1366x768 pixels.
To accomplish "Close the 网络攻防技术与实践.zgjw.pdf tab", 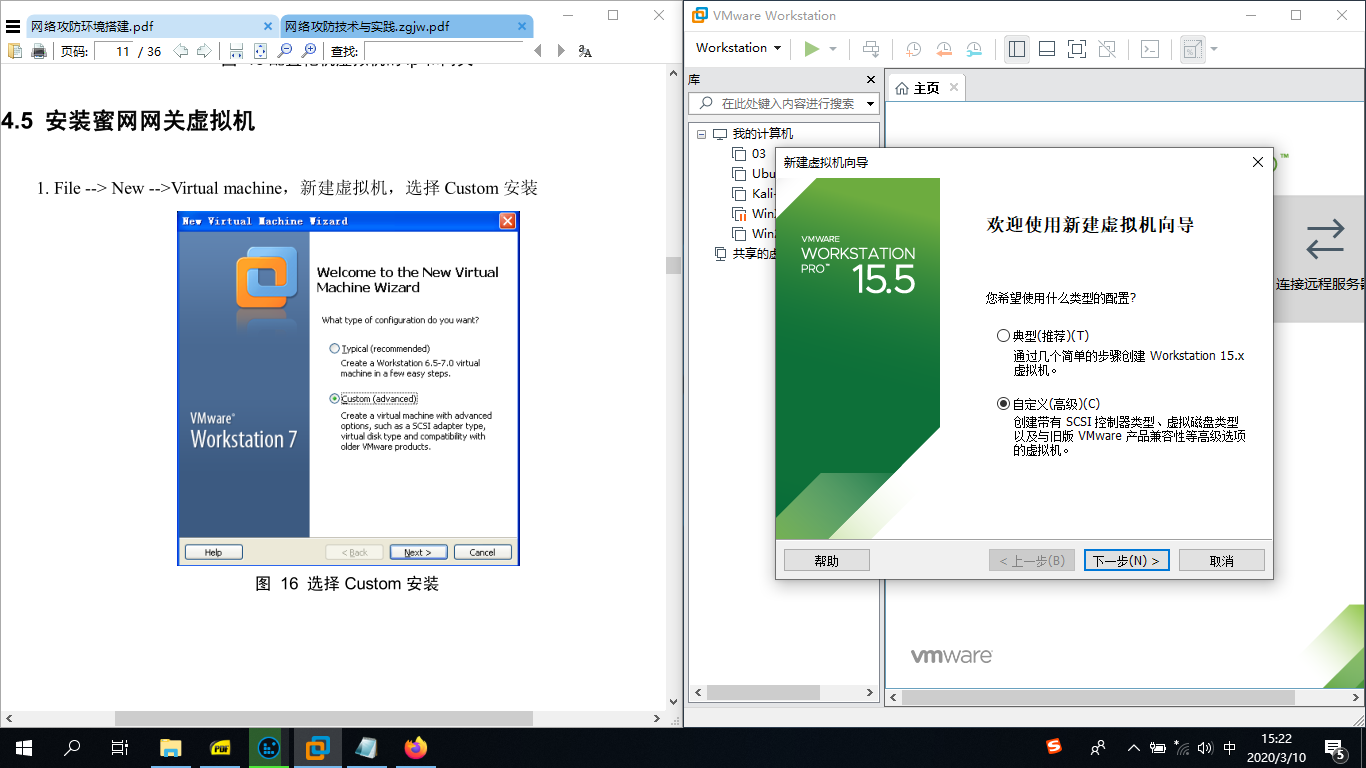I will (x=522, y=26).
